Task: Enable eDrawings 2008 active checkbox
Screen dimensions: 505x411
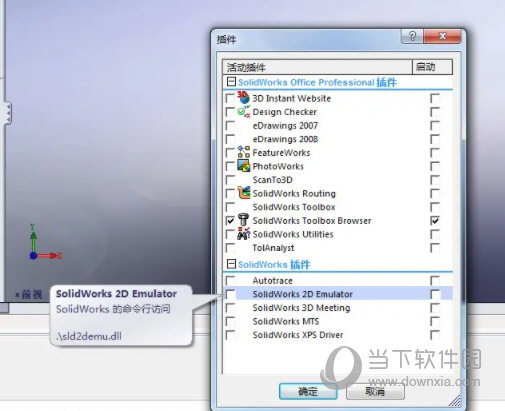Action: pyautogui.click(x=230, y=139)
